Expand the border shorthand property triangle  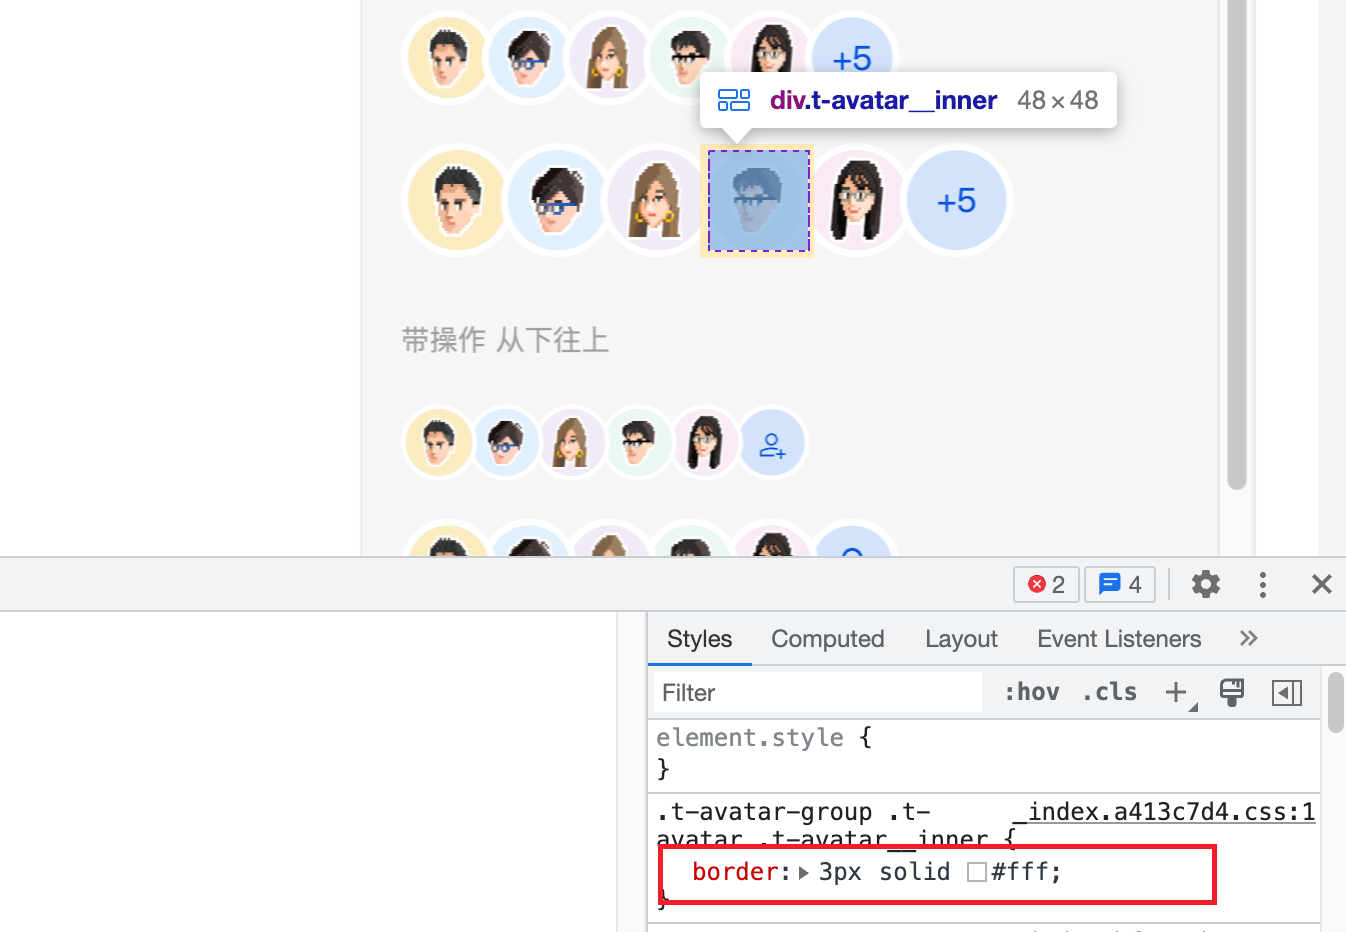[803, 871]
